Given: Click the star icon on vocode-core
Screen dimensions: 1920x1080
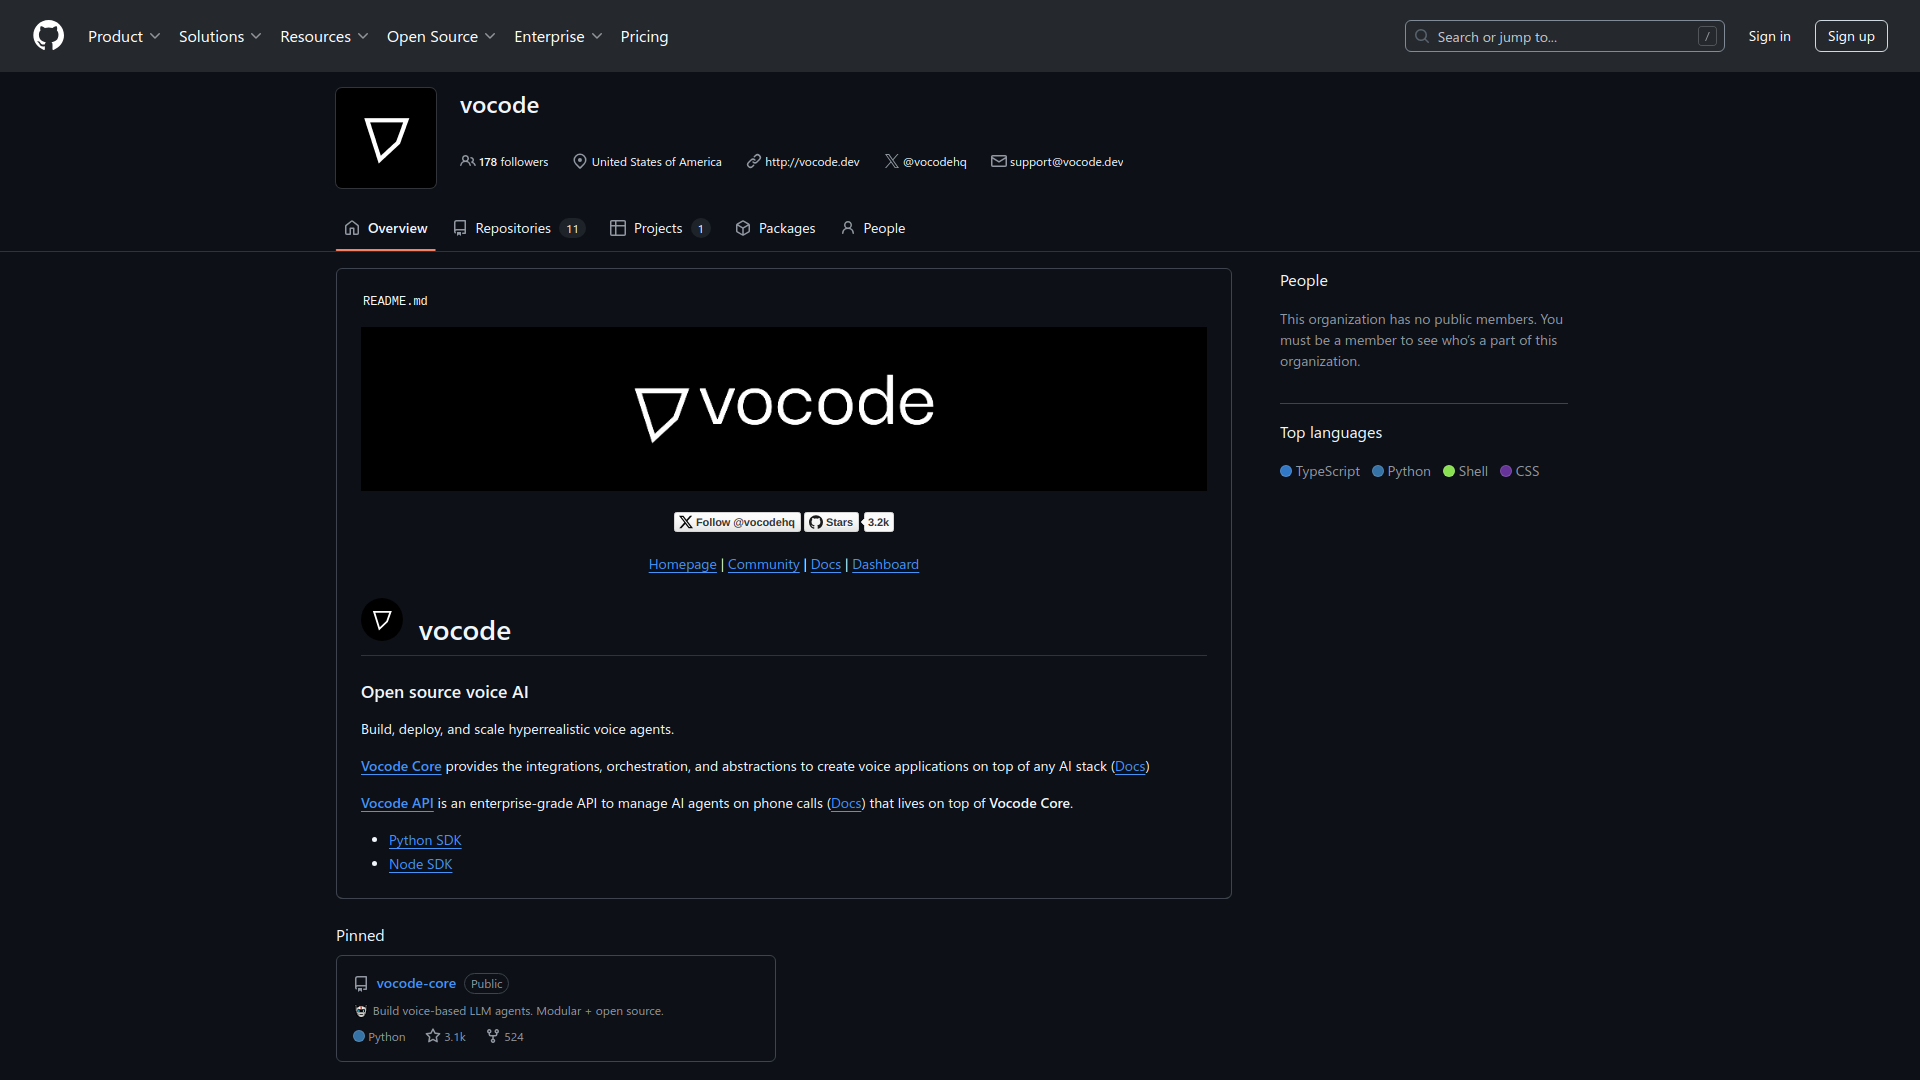Looking at the screenshot, I should pyautogui.click(x=432, y=1036).
